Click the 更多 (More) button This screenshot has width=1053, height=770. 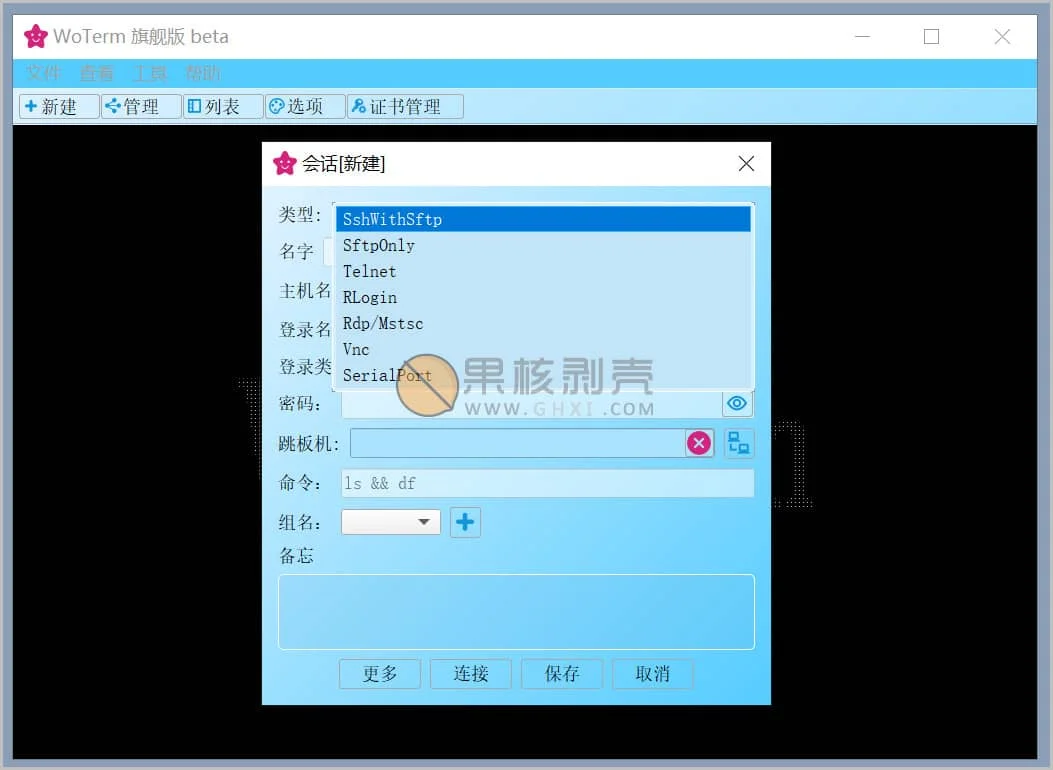(x=379, y=673)
